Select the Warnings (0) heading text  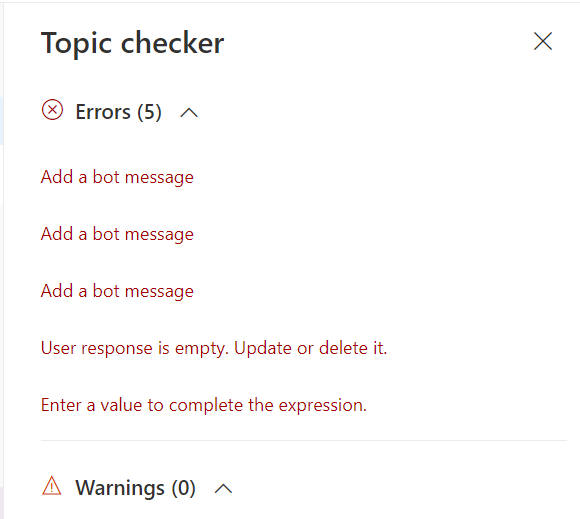135,488
